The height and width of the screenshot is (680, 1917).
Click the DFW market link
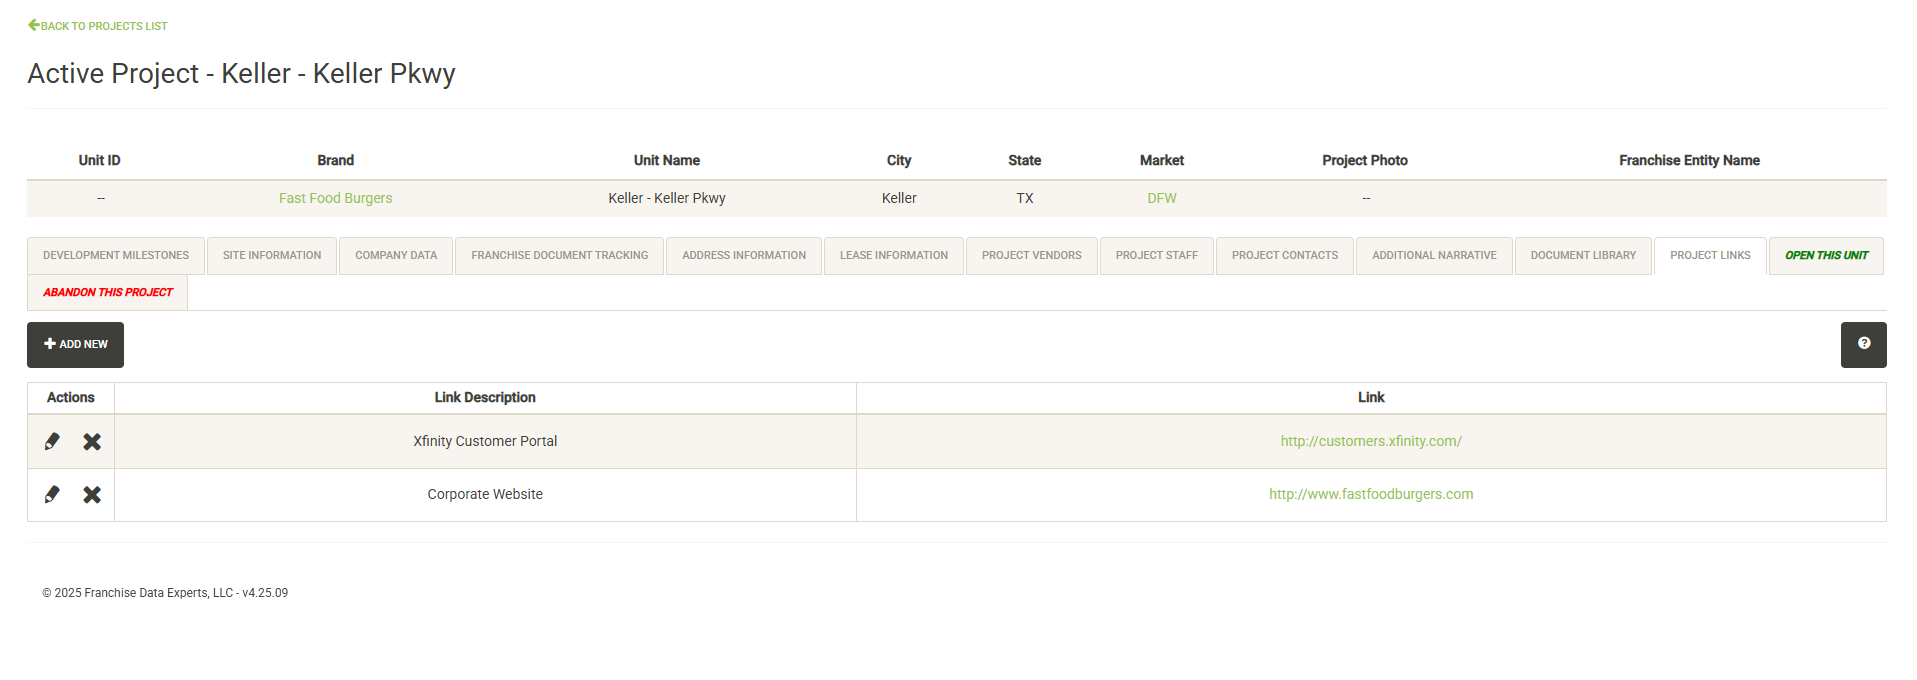coord(1161,198)
